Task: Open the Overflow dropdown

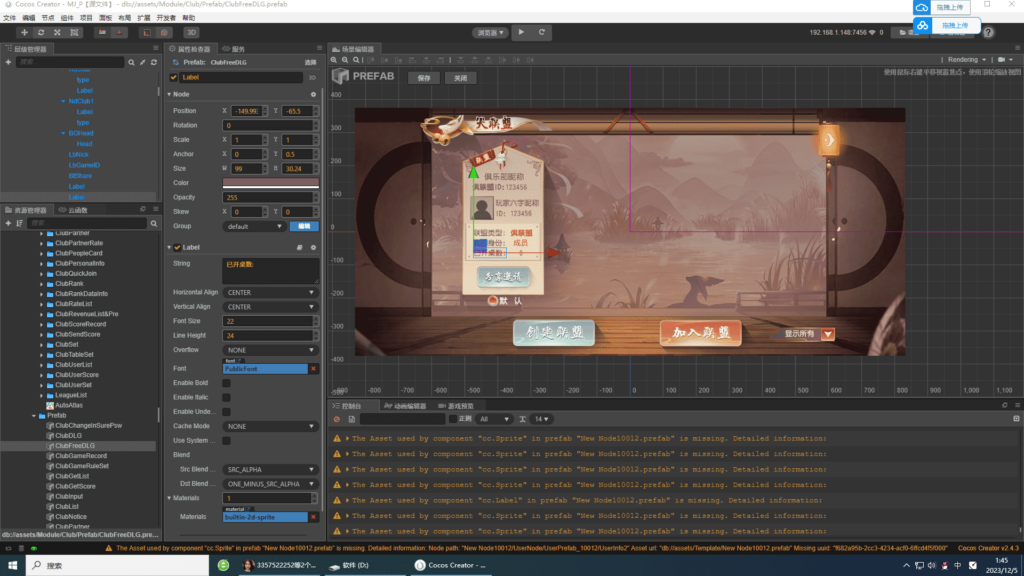Action: pyautogui.click(x=270, y=350)
